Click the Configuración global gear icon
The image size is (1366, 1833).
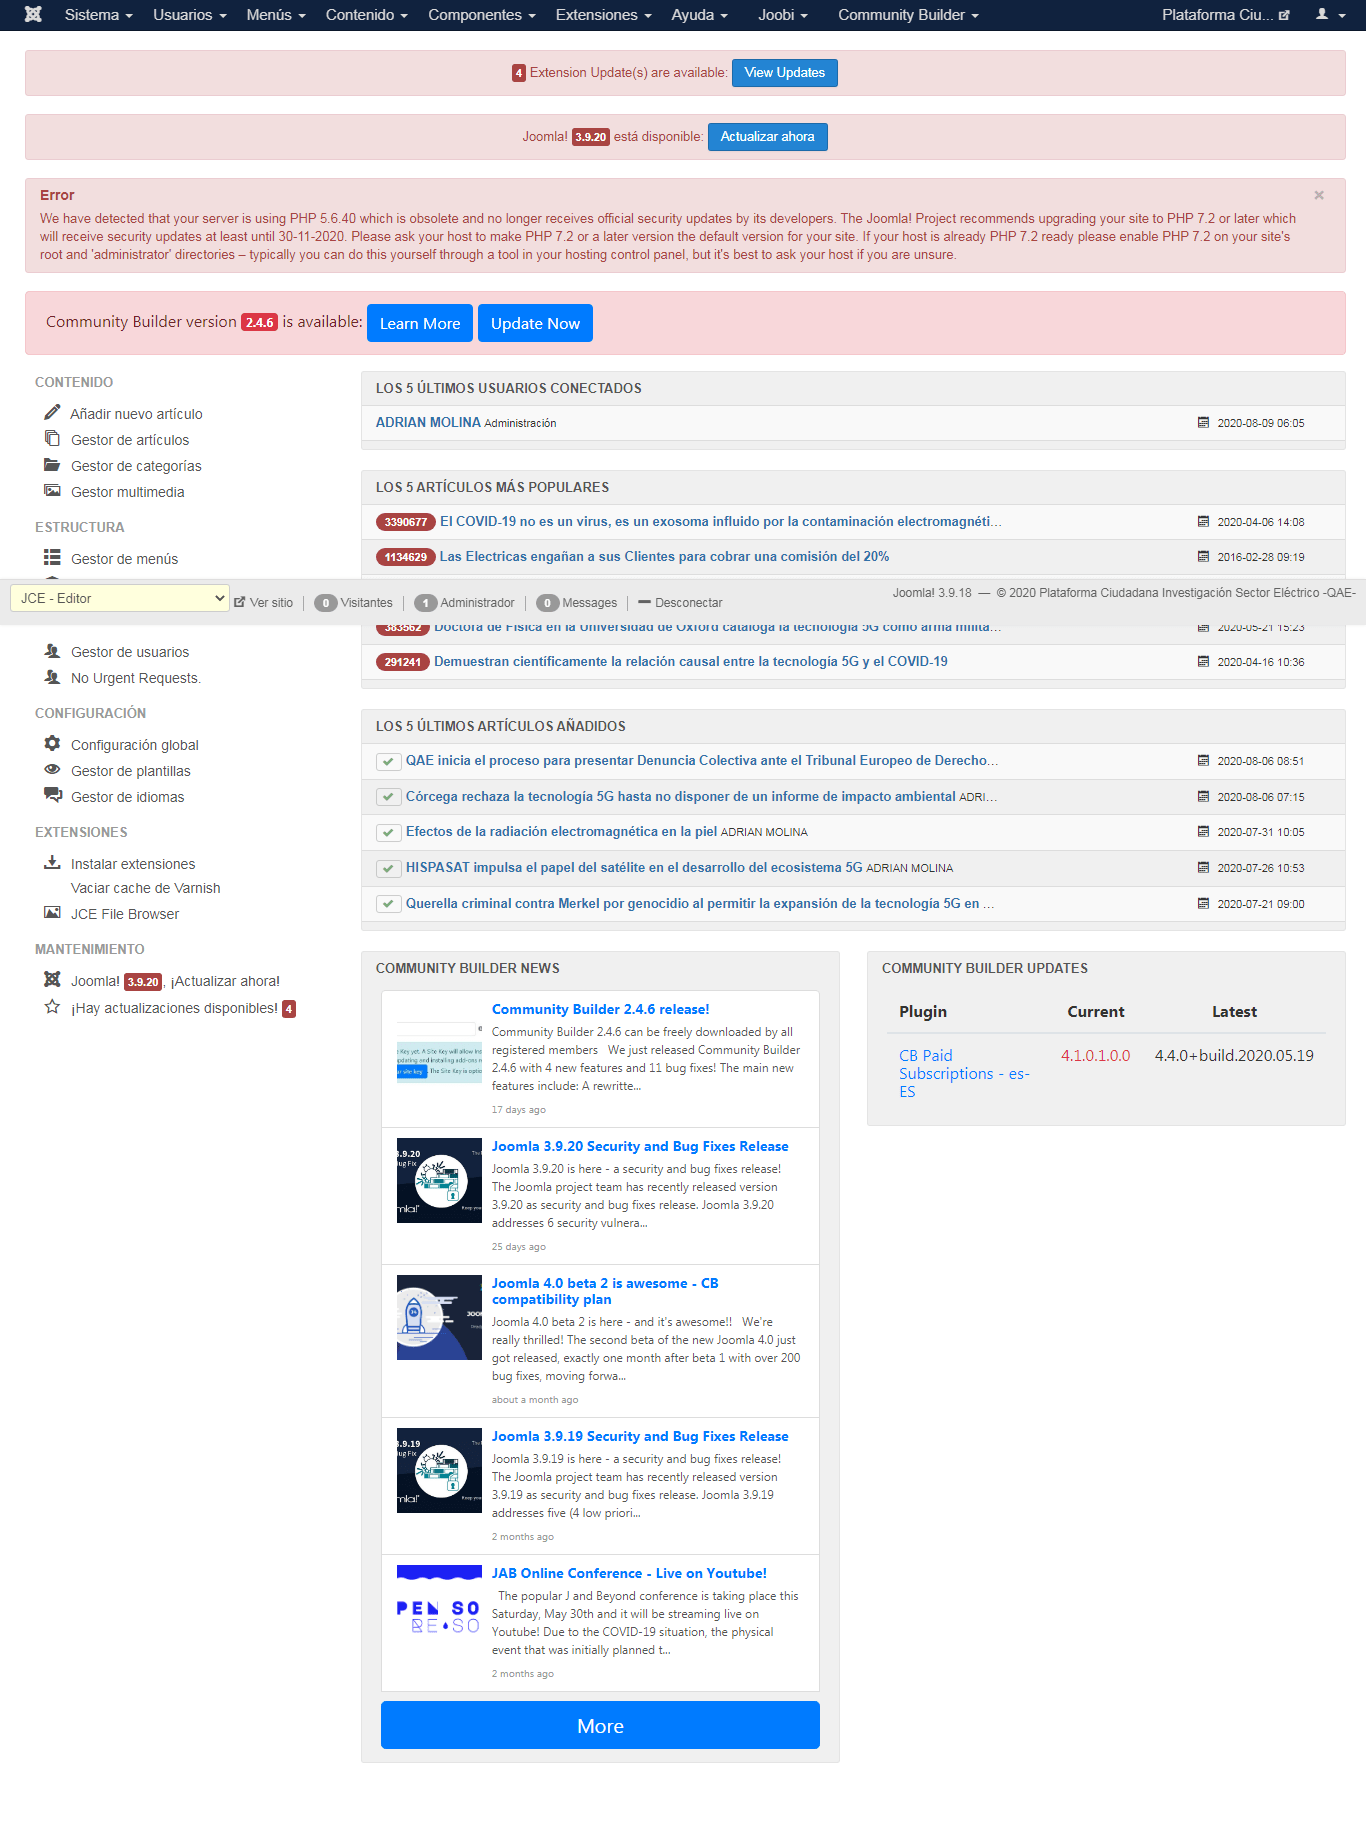[x=52, y=743]
